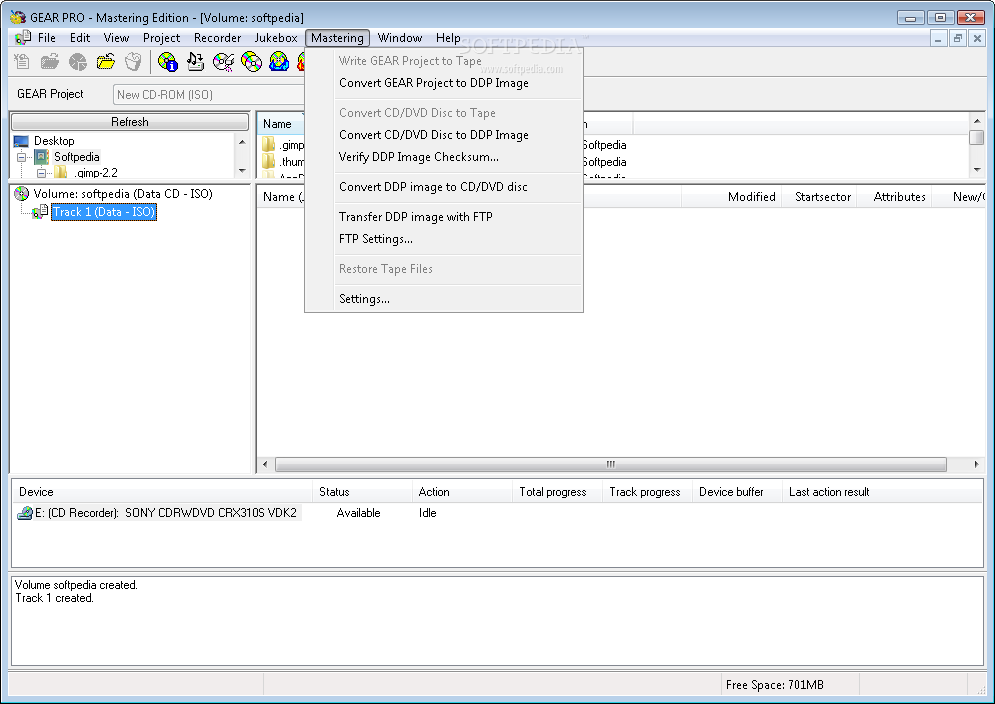Click the right arrow of horizontal scrollbar

976,465
